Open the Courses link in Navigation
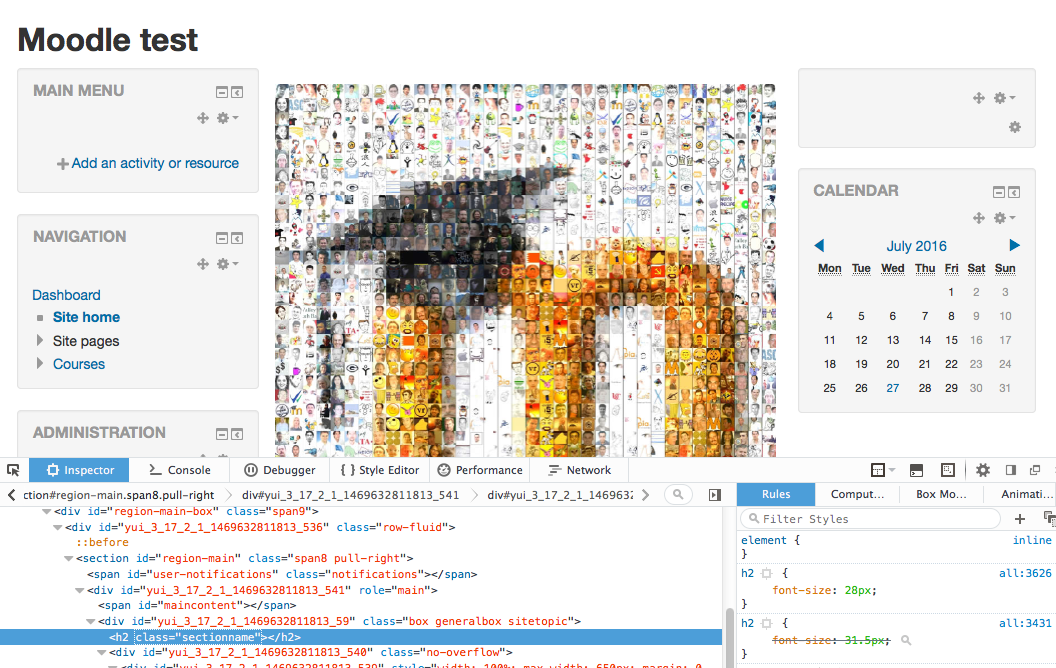The height and width of the screenshot is (668, 1056). pos(79,364)
